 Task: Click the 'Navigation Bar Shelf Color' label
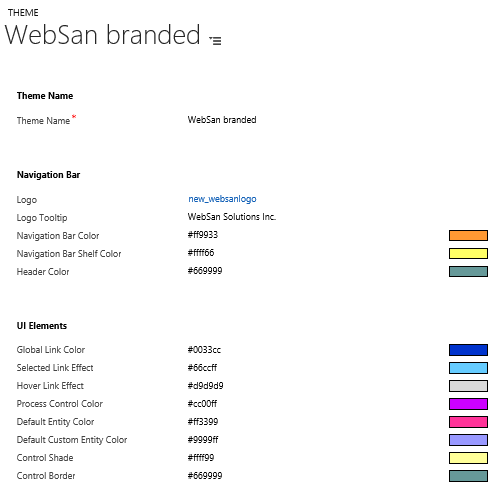pos(69,254)
